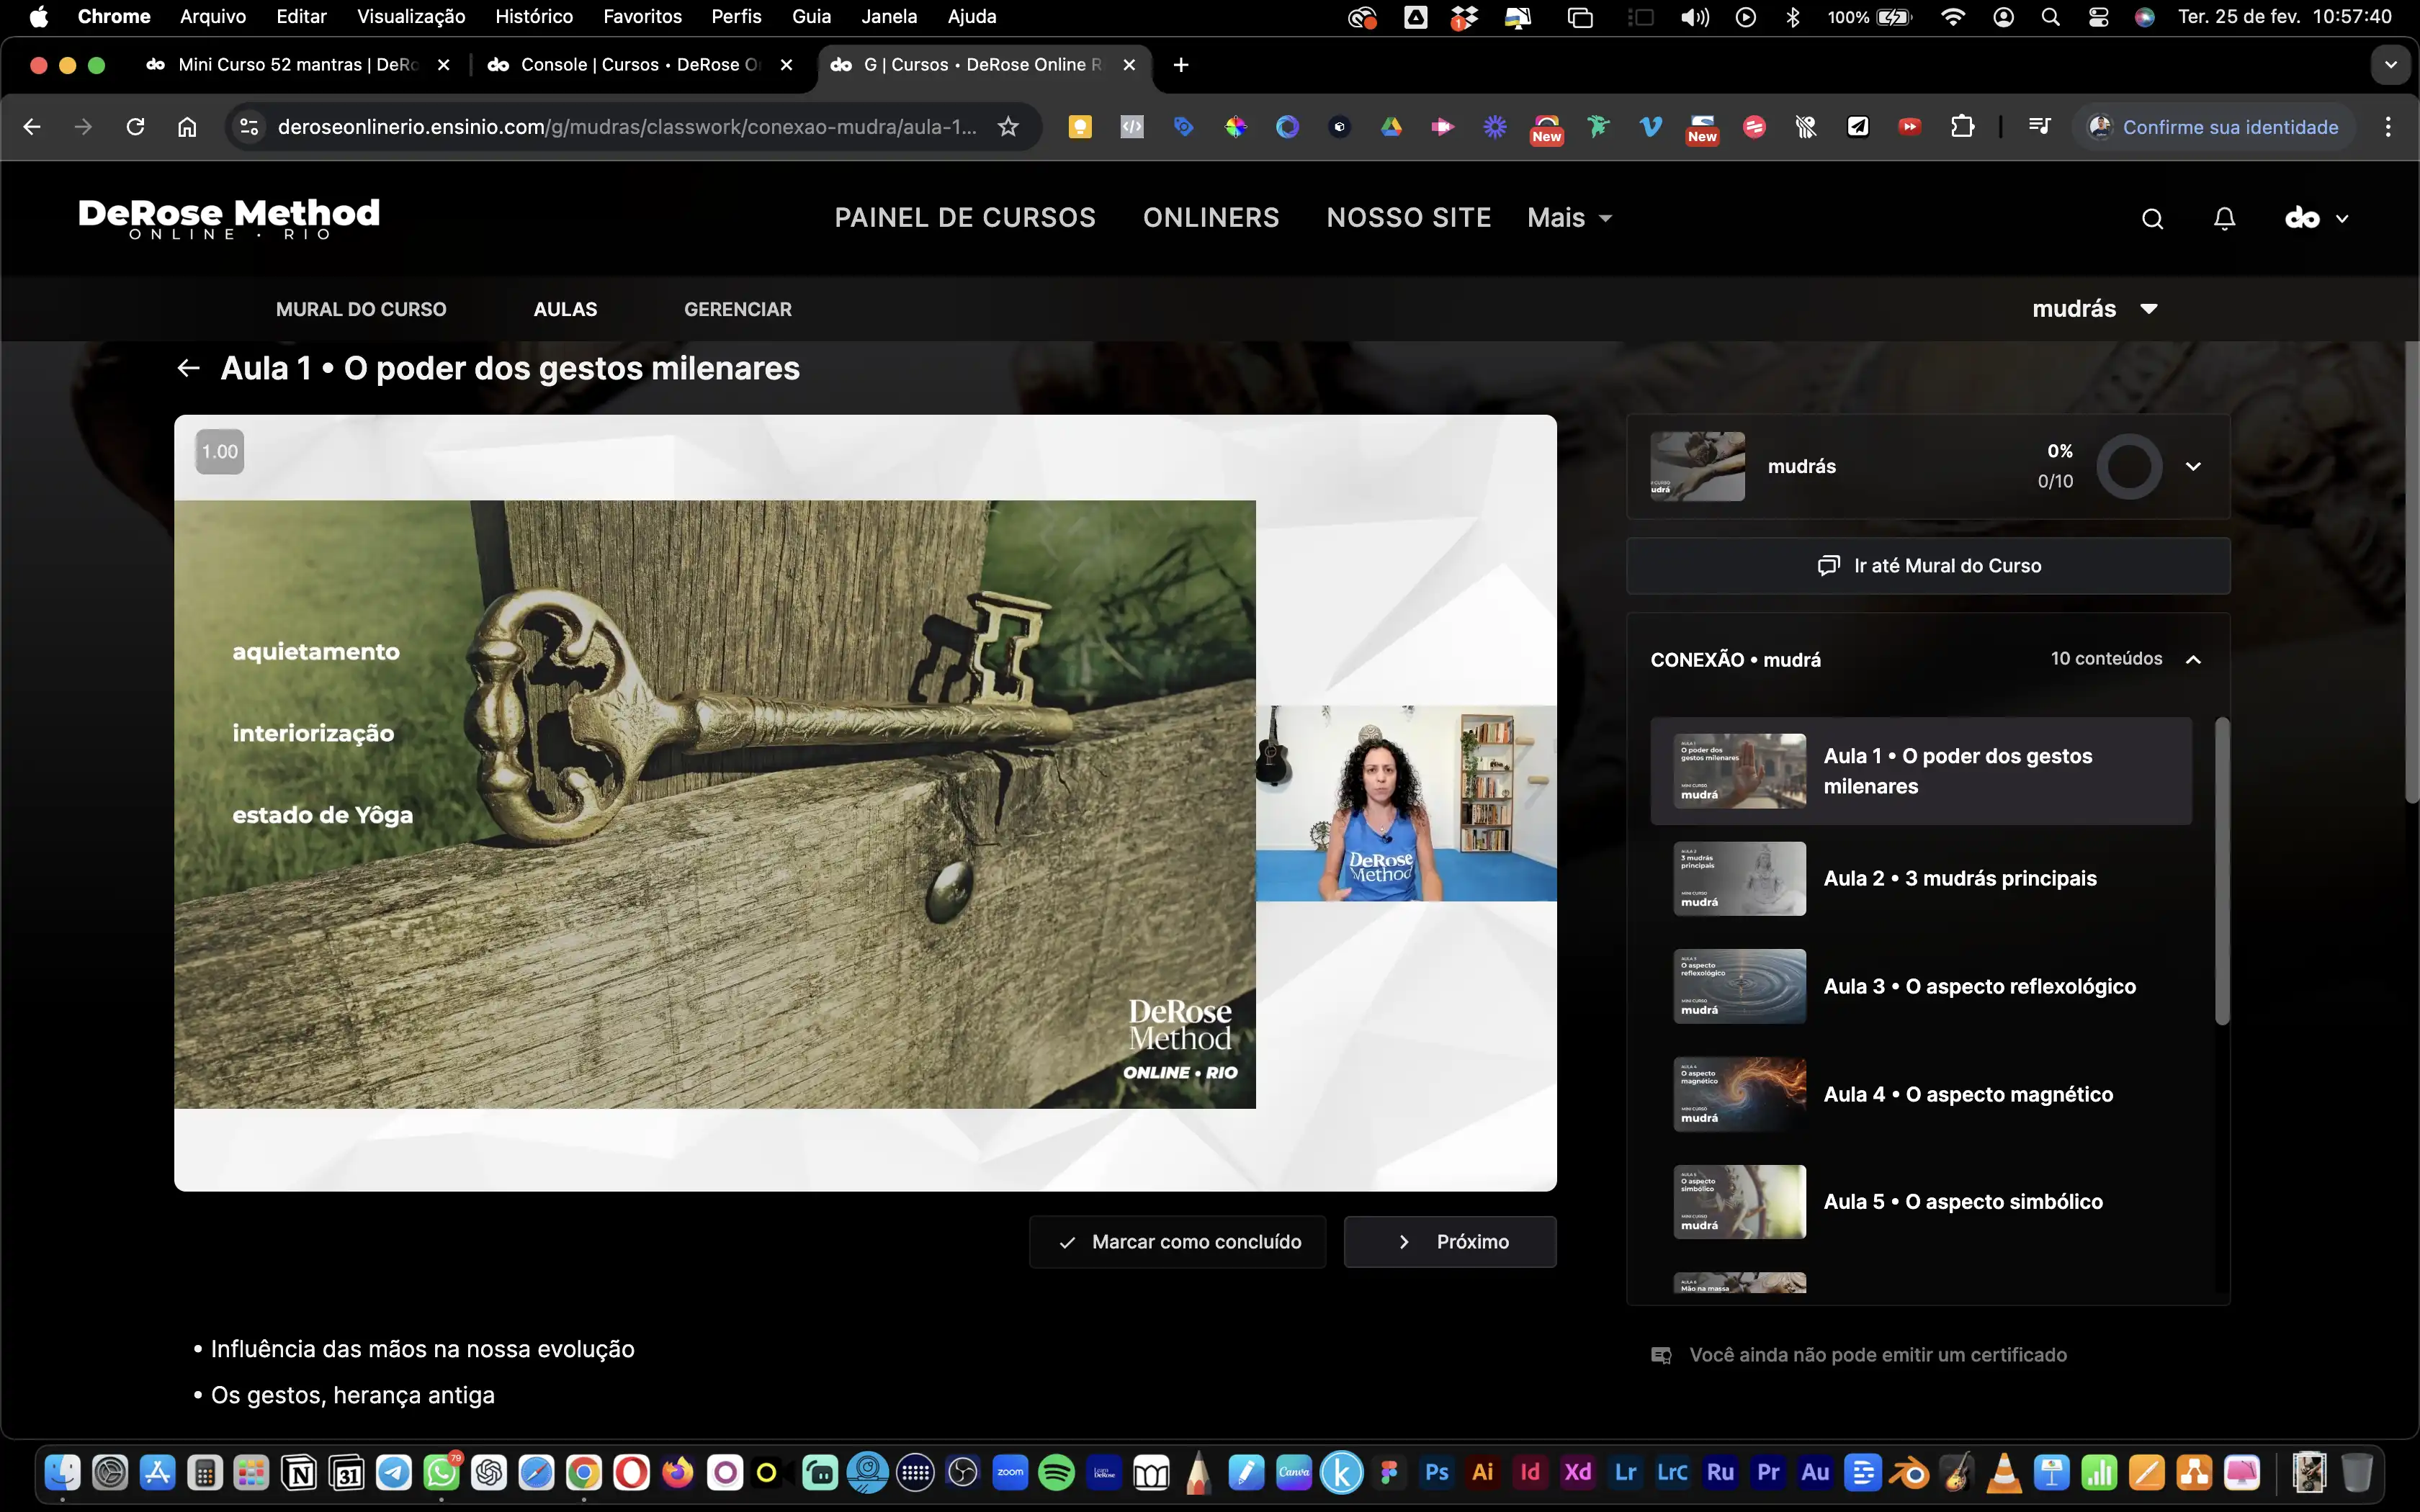The height and width of the screenshot is (1512, 2420).
Task: Bookmark page with the star icon
Action: 1008,127
